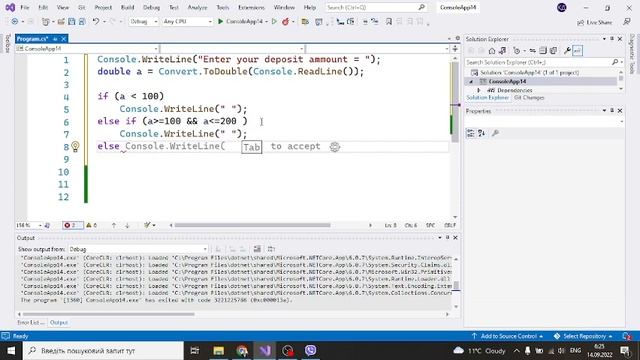Click Categorized icon in Properties panel
This screenshot has width=640, height=360.
click(x=471, y=133)
